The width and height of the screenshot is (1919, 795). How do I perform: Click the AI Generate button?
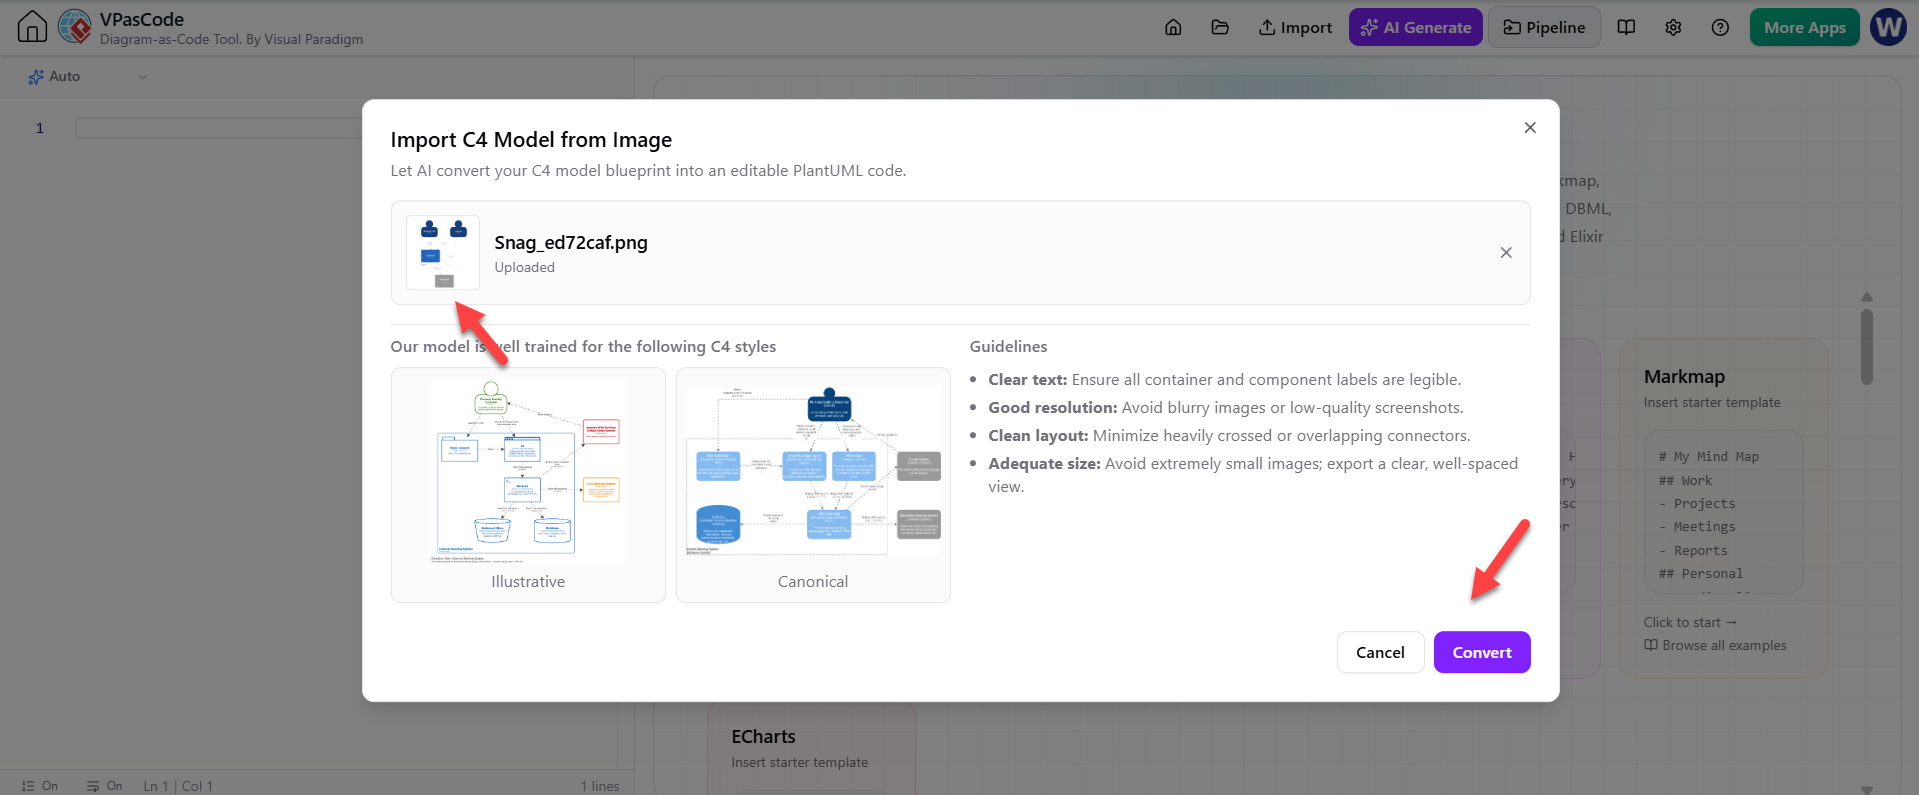[1416, 27]
